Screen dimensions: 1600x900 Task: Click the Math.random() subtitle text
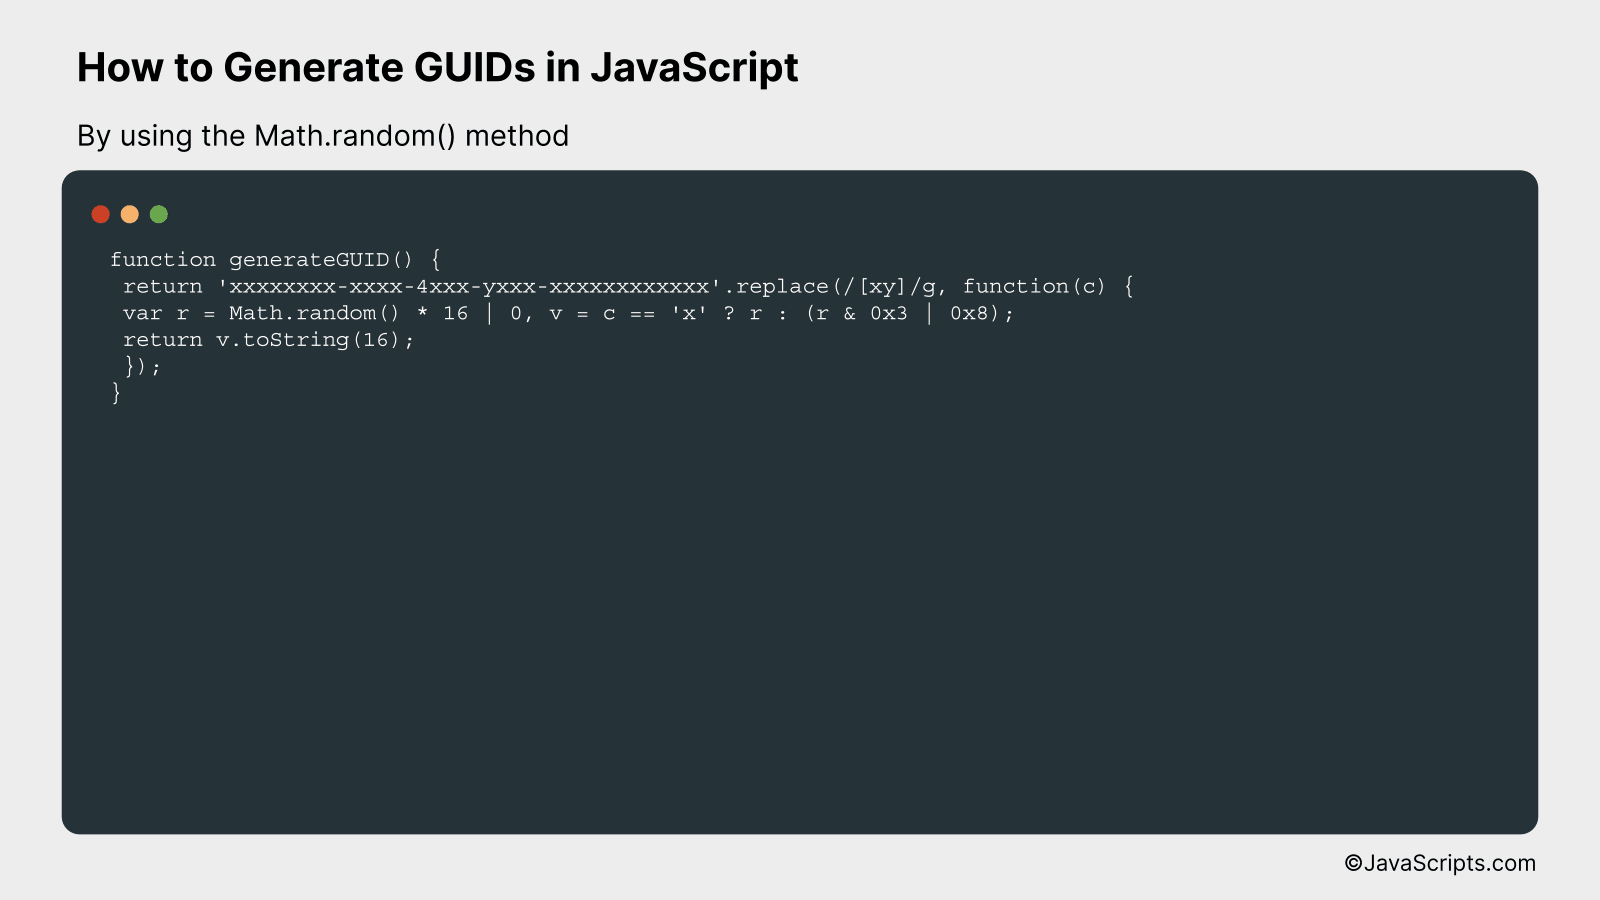[x=324, y=136]
